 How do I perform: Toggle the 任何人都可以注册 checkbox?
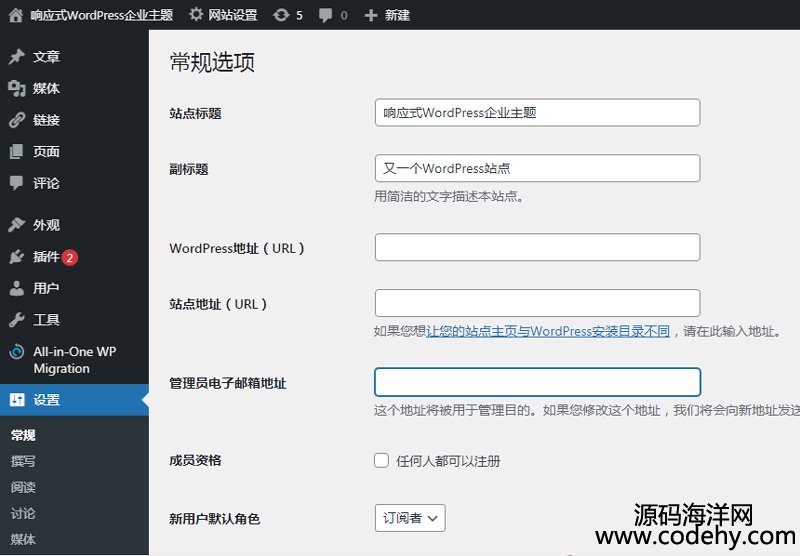click(381, 461)
